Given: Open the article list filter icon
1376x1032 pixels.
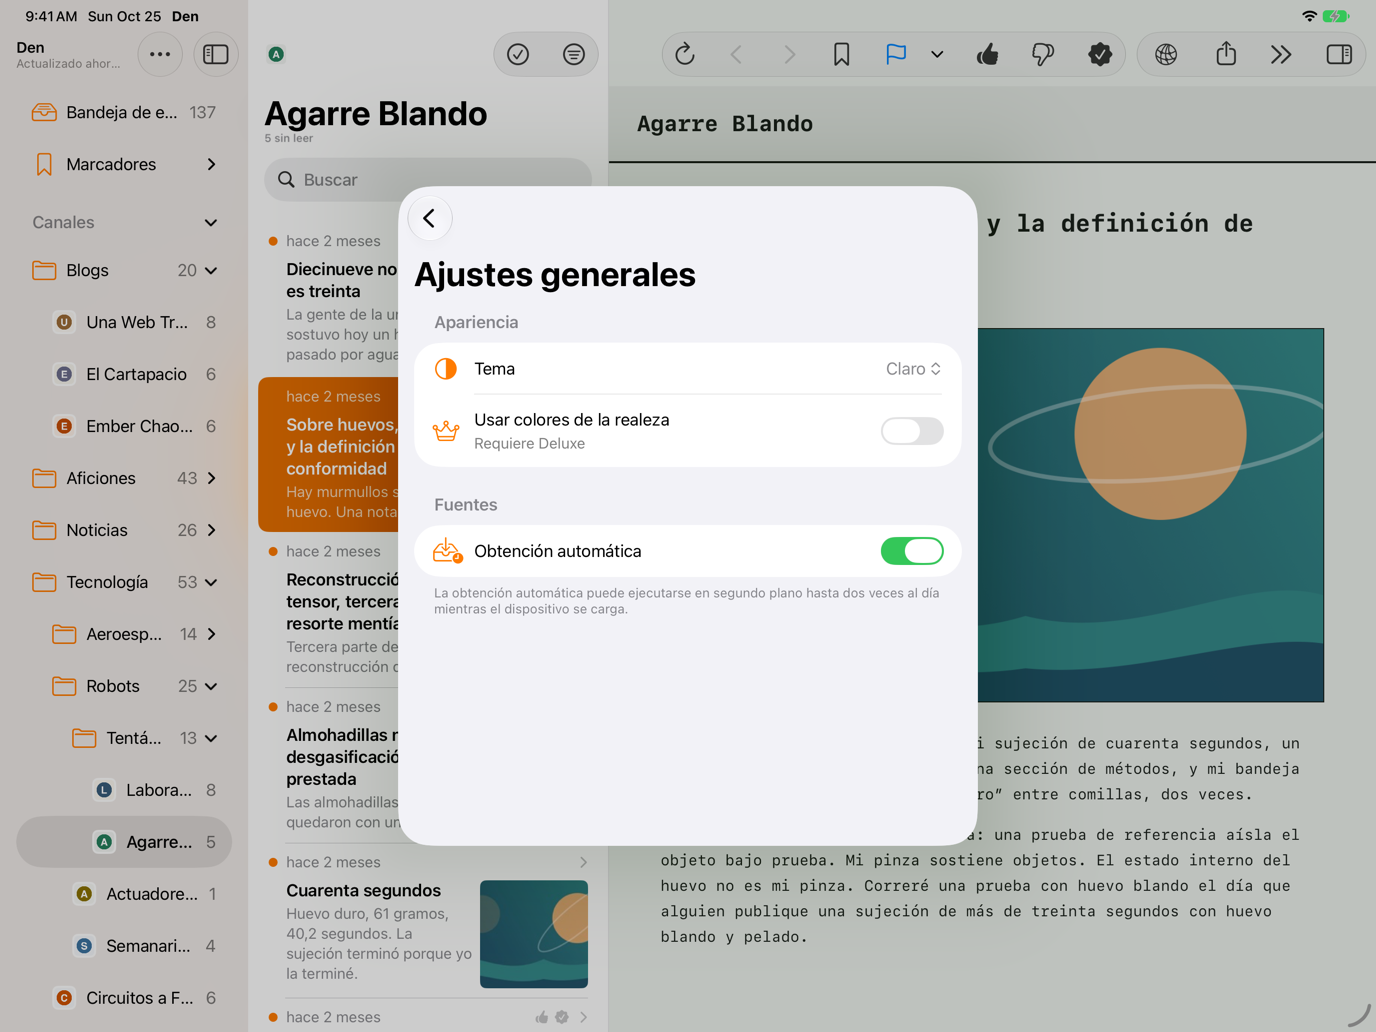Looking at the screenshot, I should (x=574, y=54).
